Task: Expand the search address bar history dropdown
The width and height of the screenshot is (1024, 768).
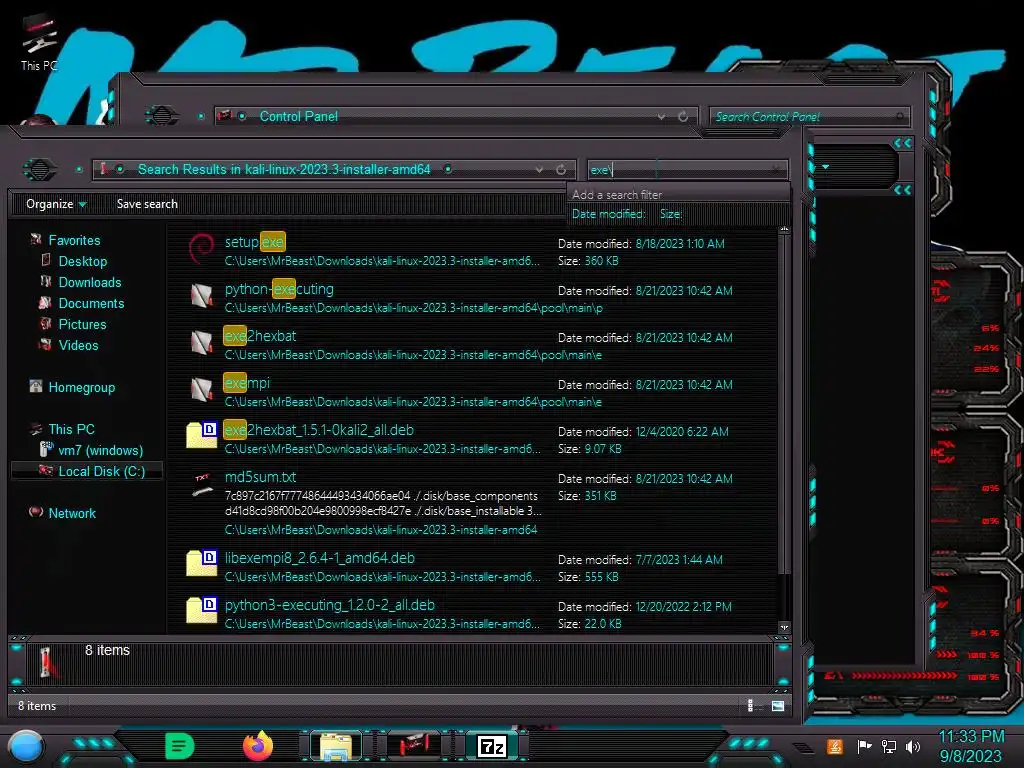Action: click(539, 170)
